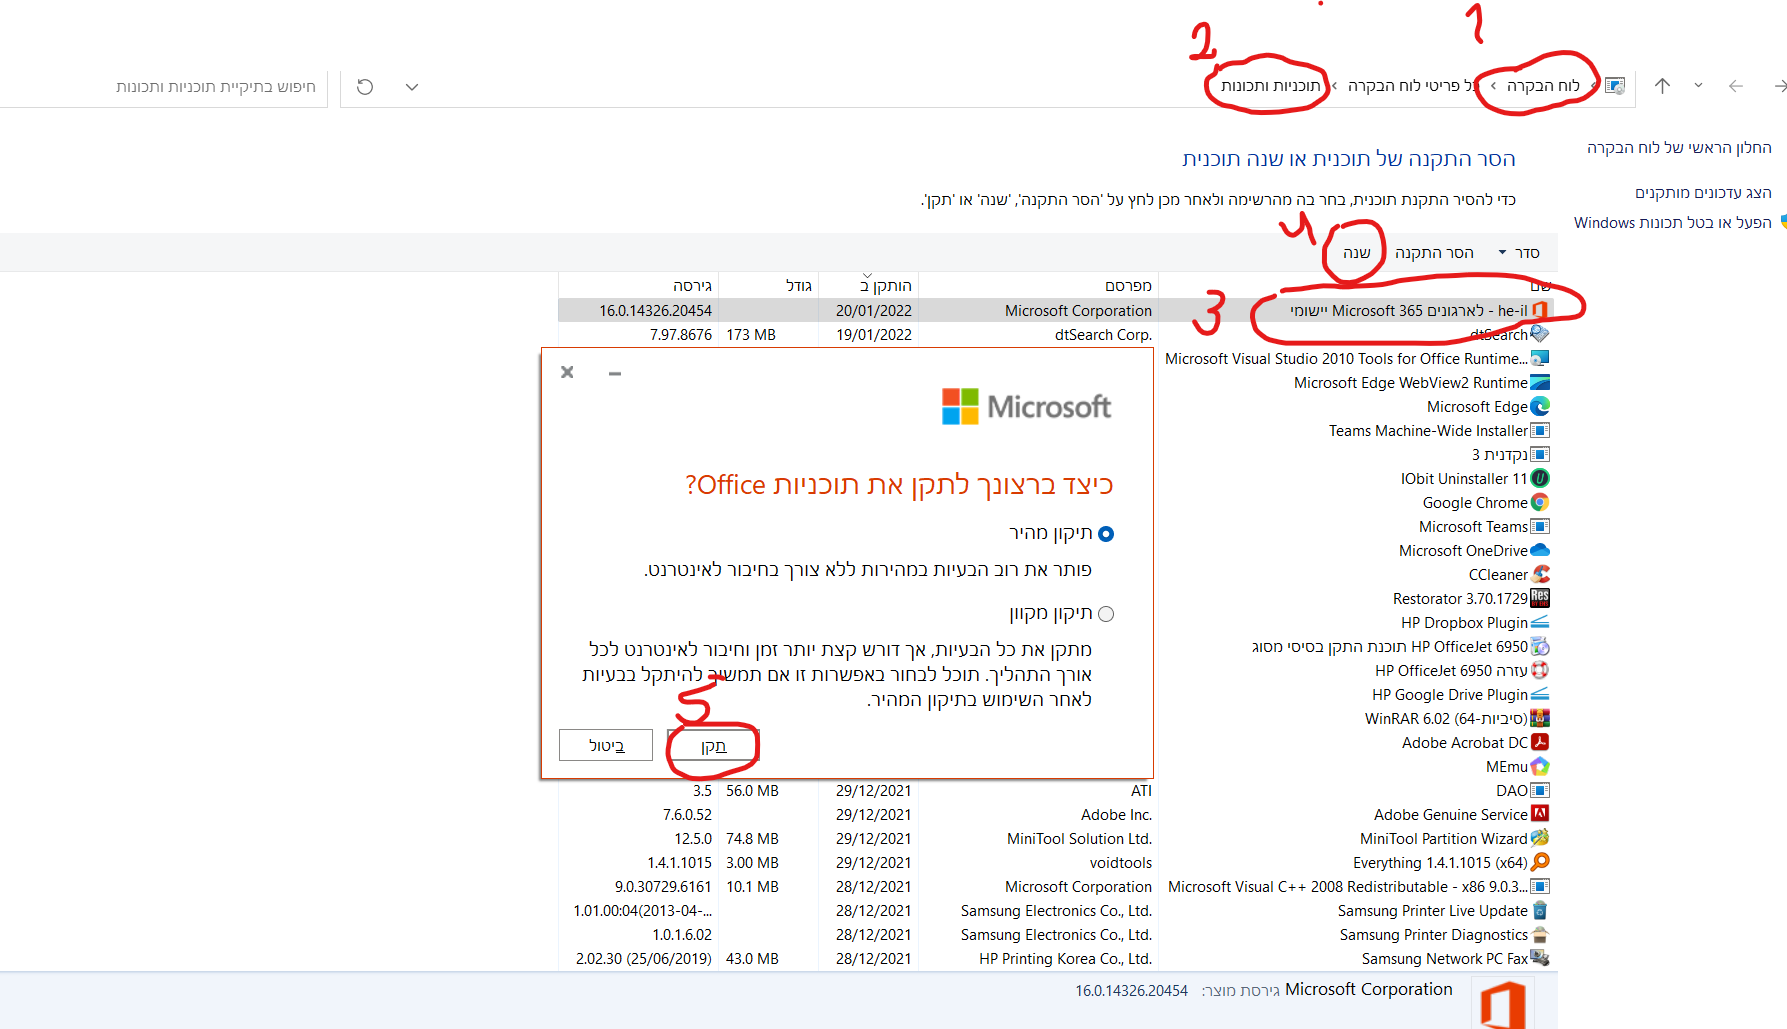Click the Samsung Printer Live Update icon
This screenshot has width=1787, height=1029.
click(x=1540, y=910)
